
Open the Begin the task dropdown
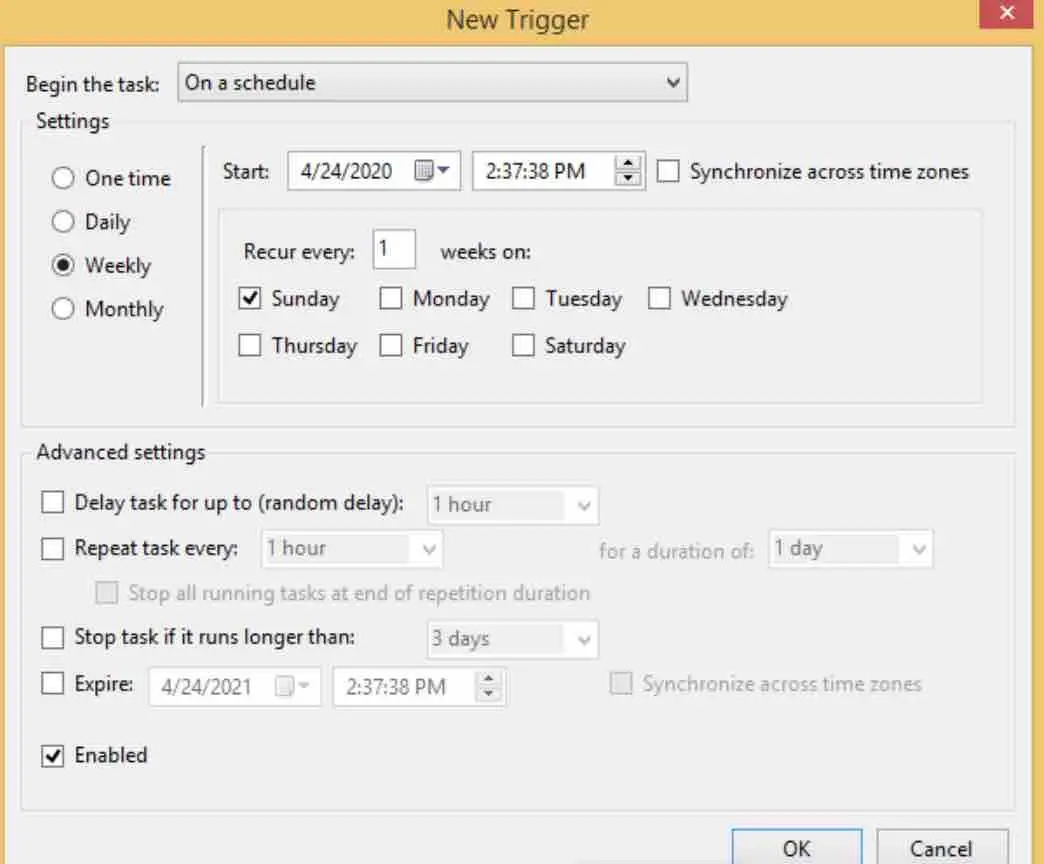tap(433, 83)
